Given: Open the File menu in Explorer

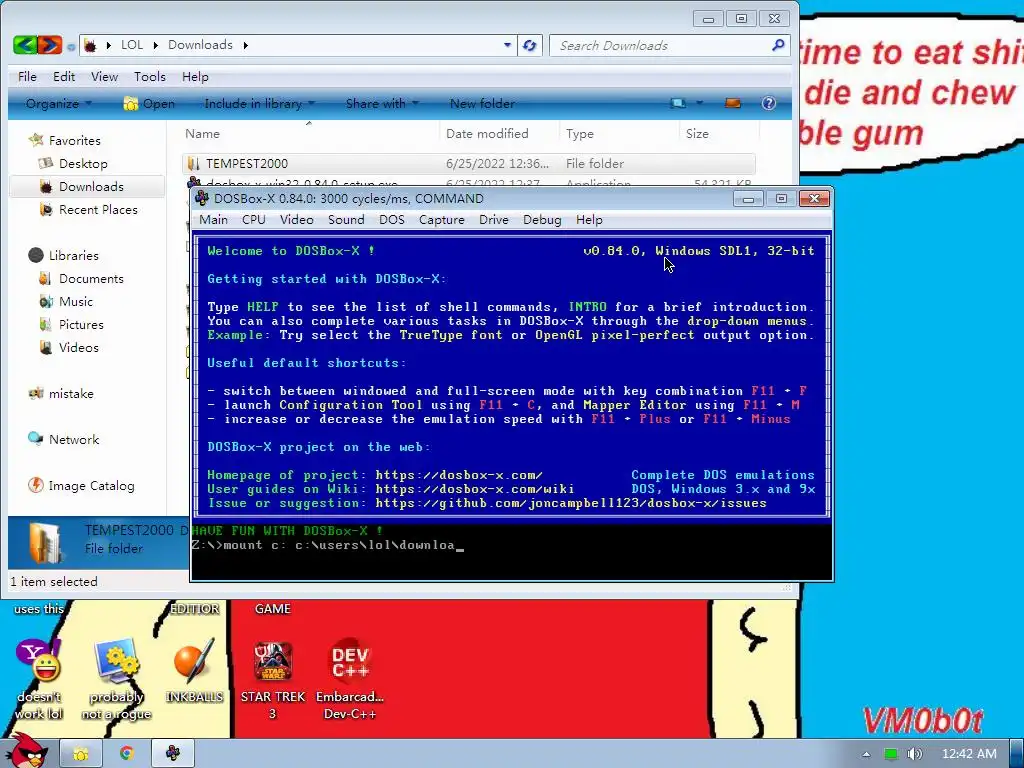Looking at the screenshot, I should point(27,76).
